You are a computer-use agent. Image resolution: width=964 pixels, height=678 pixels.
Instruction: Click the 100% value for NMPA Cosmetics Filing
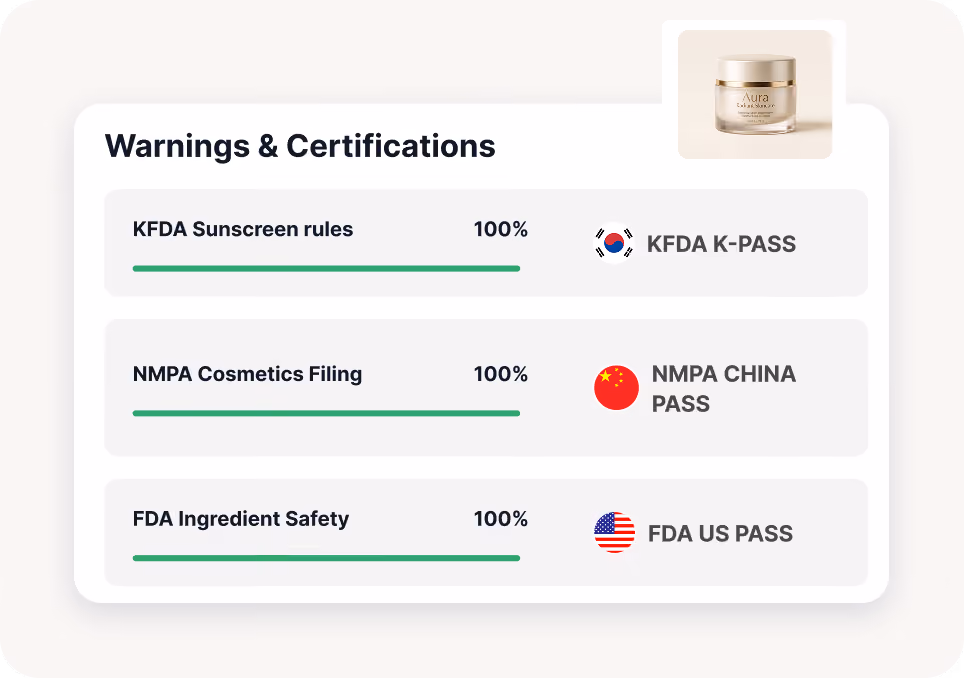[500, 374]
